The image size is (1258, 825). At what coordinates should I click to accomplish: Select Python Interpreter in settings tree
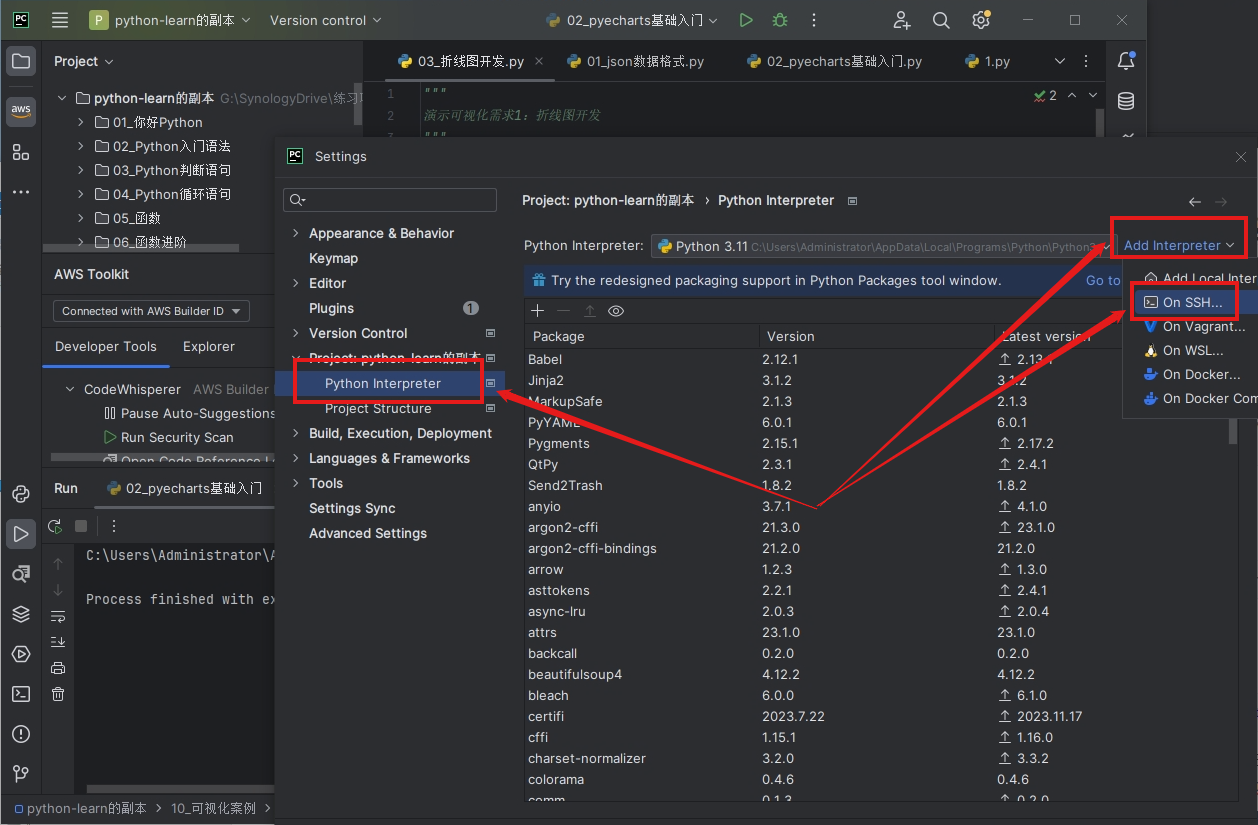coord(382,383)
